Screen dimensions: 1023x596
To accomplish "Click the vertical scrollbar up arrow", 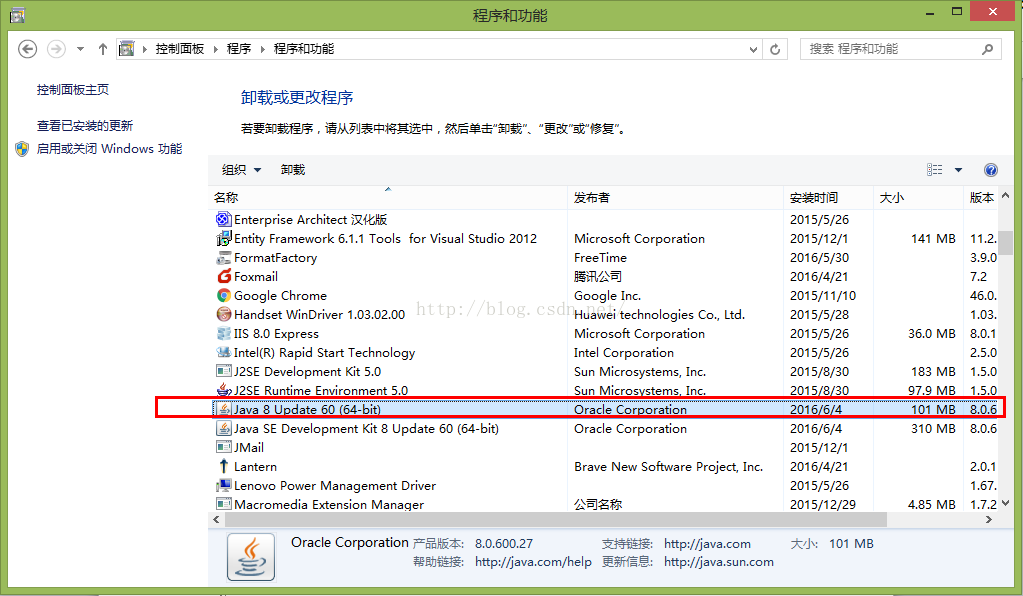I will tap(1005, 196).
